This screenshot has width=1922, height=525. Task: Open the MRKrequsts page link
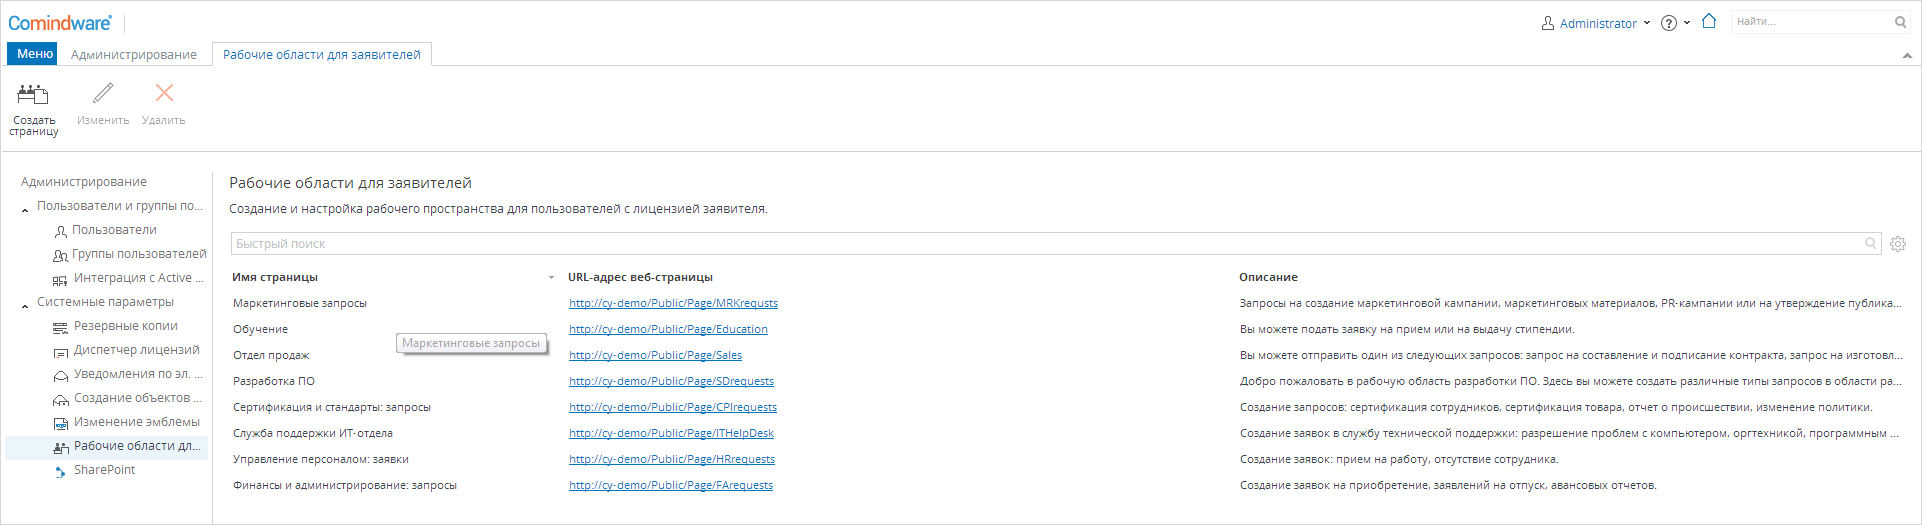click(673, 303)
